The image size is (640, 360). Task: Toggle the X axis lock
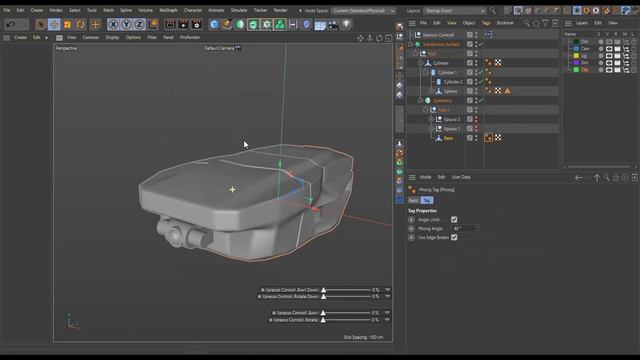(x=113, y=24)
